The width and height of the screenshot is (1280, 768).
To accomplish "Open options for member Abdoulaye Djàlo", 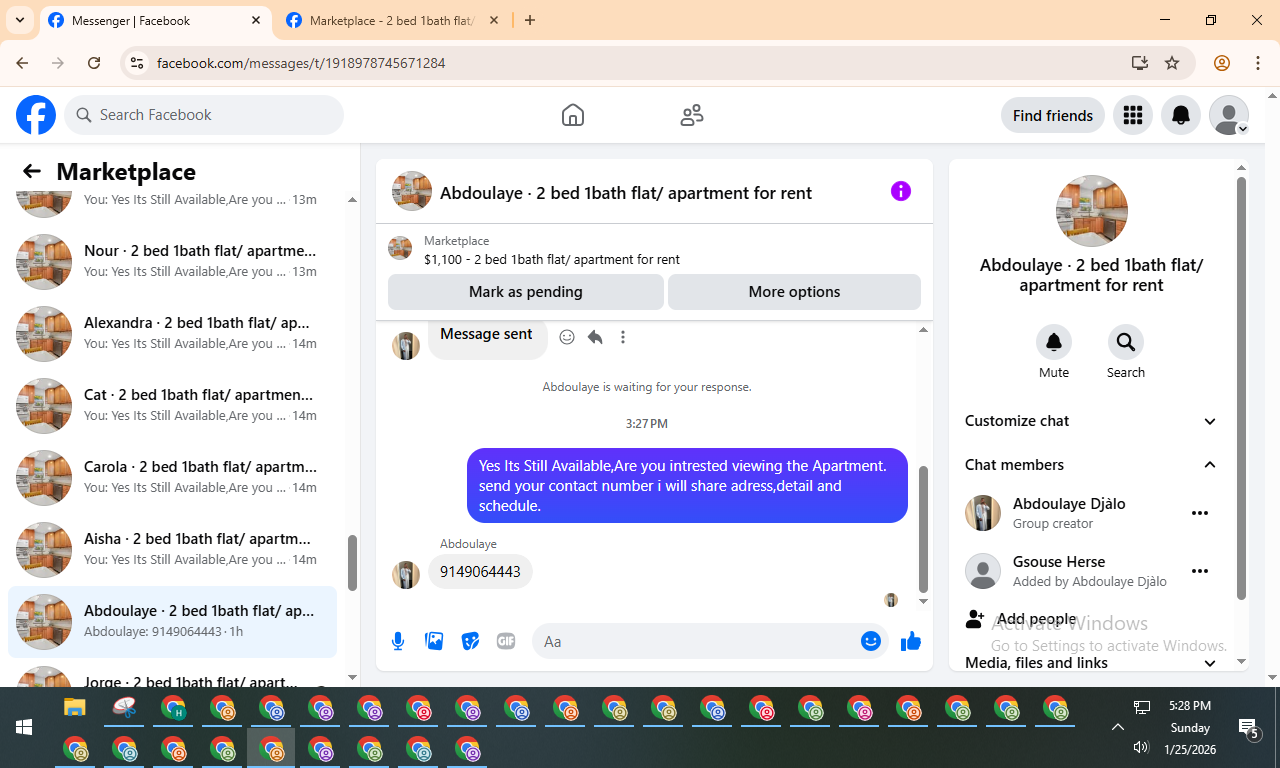I will coord(1200,513).
